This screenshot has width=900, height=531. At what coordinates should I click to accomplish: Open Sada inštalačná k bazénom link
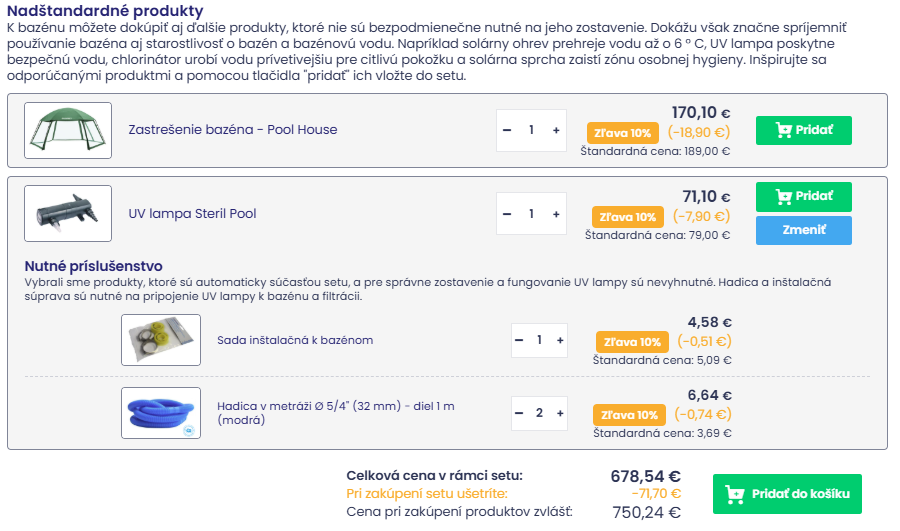pos(295,340)
